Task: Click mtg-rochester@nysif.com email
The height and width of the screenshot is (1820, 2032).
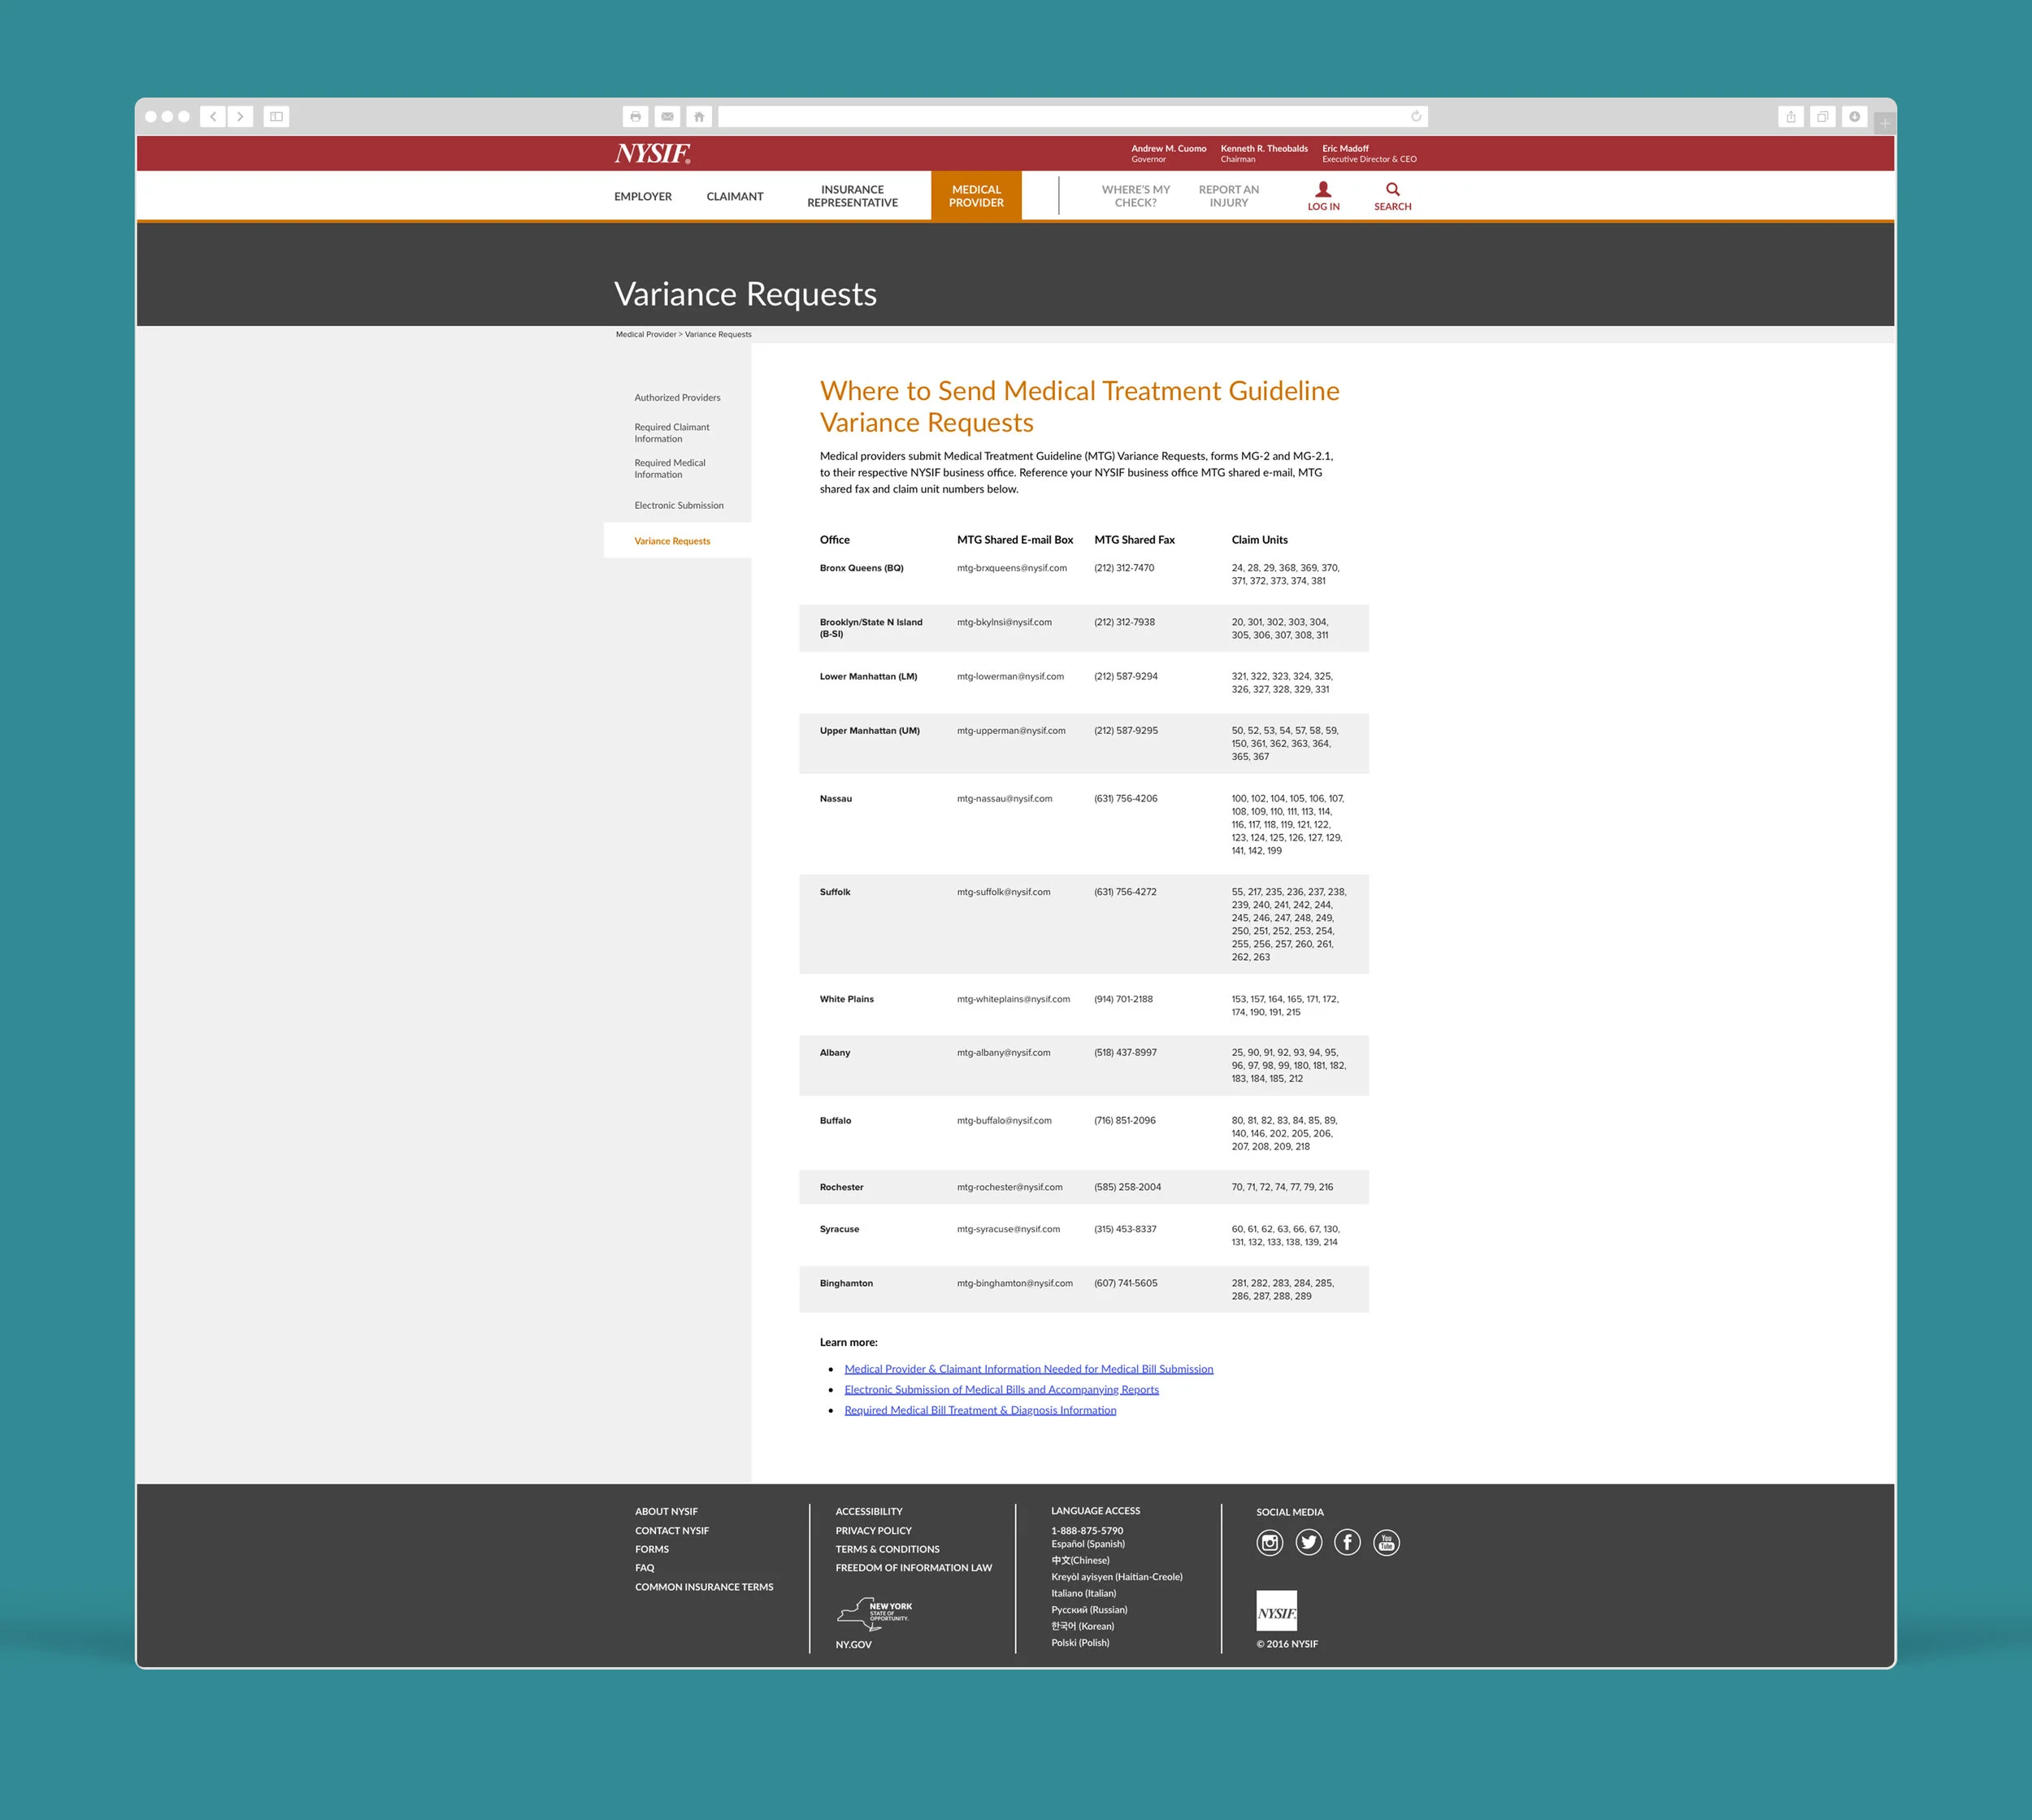Action: [x=1010, y=1188]
